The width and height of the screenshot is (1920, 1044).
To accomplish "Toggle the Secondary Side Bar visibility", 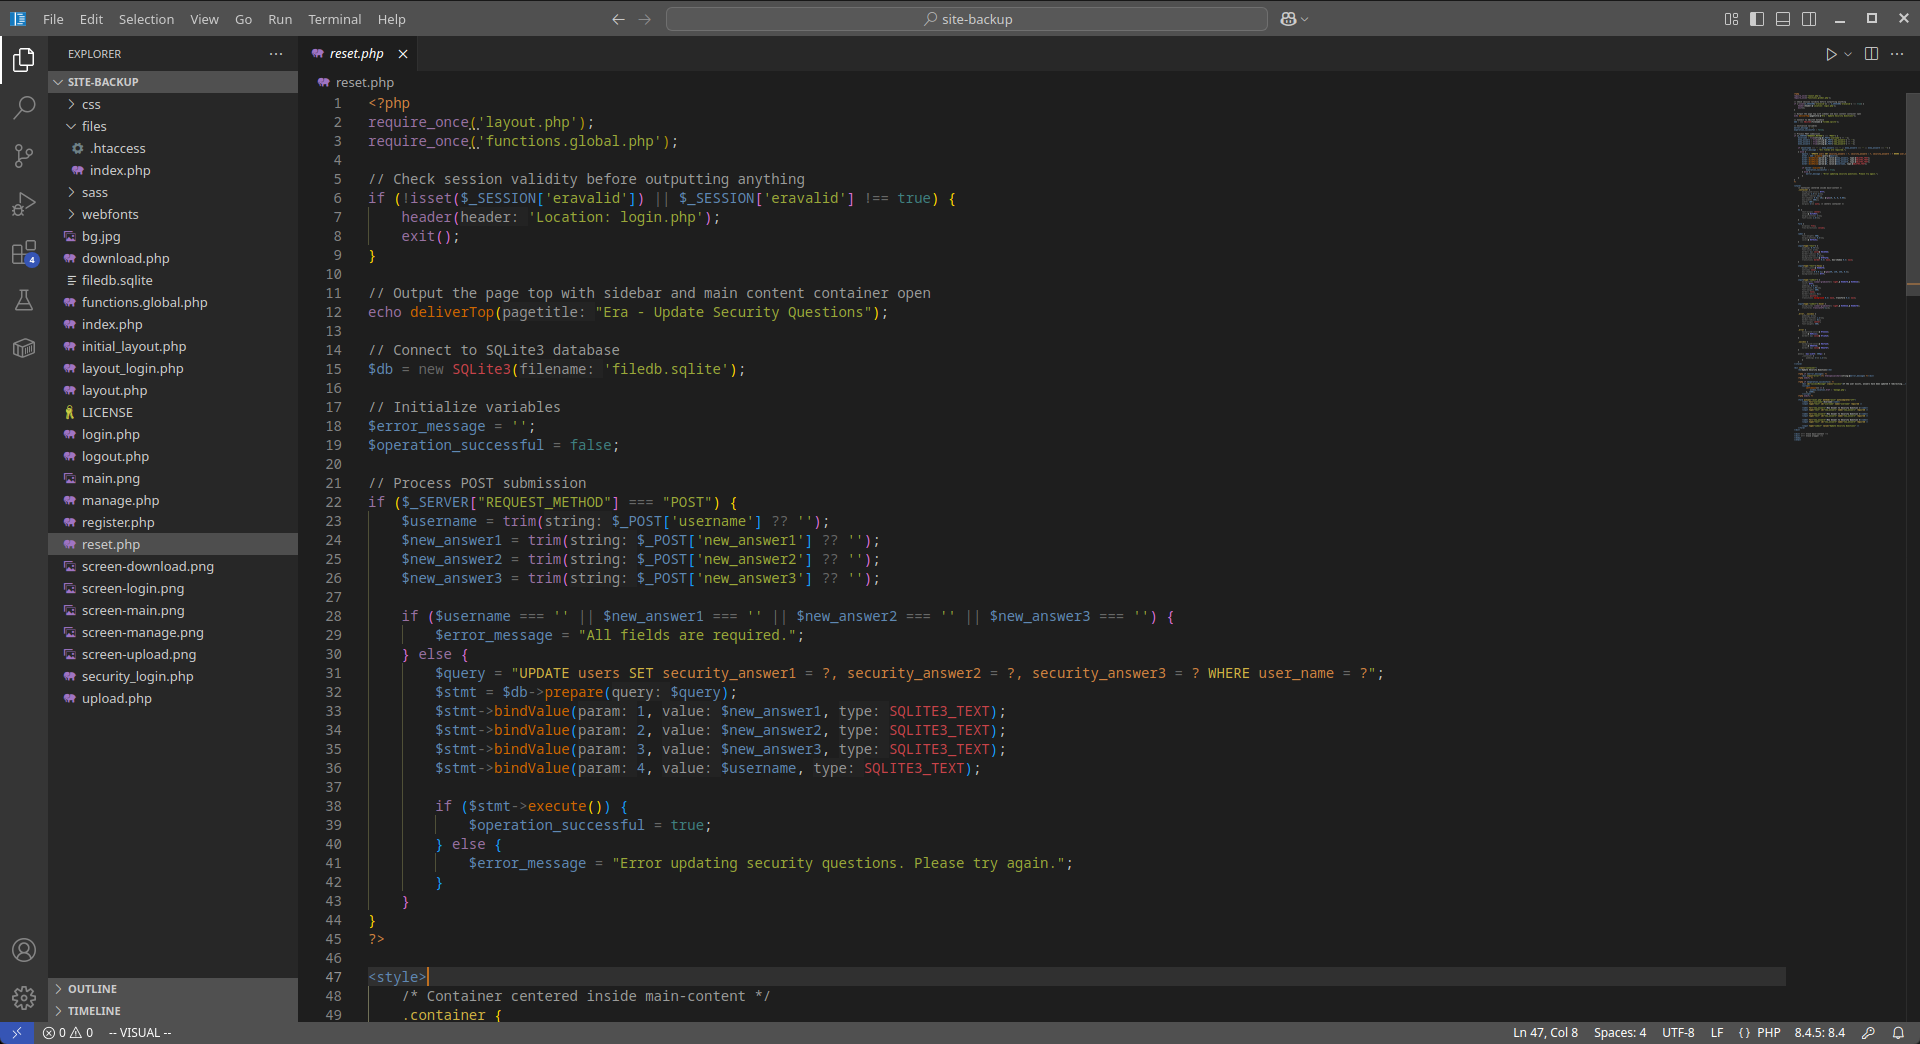I will (1809, 19).
